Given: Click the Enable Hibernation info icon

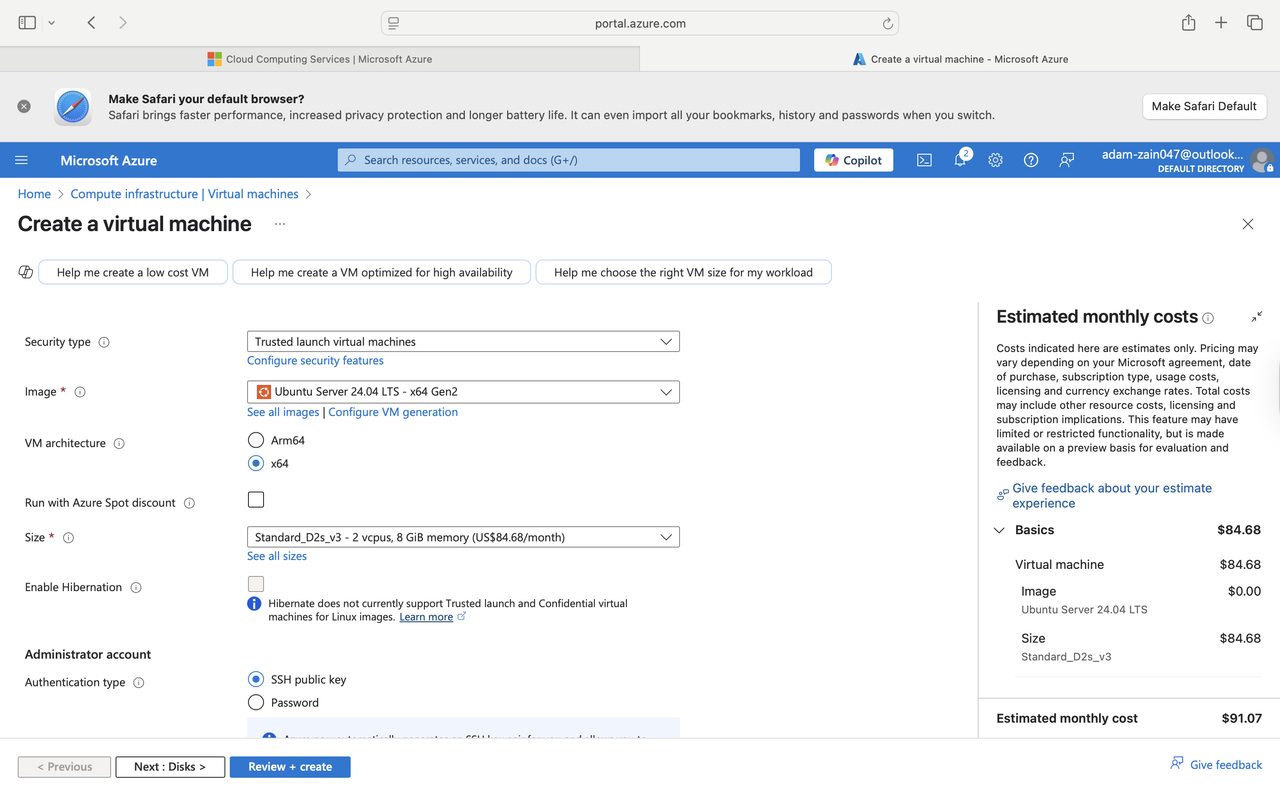Looking at the screenshot, I should tap(136, 588).
